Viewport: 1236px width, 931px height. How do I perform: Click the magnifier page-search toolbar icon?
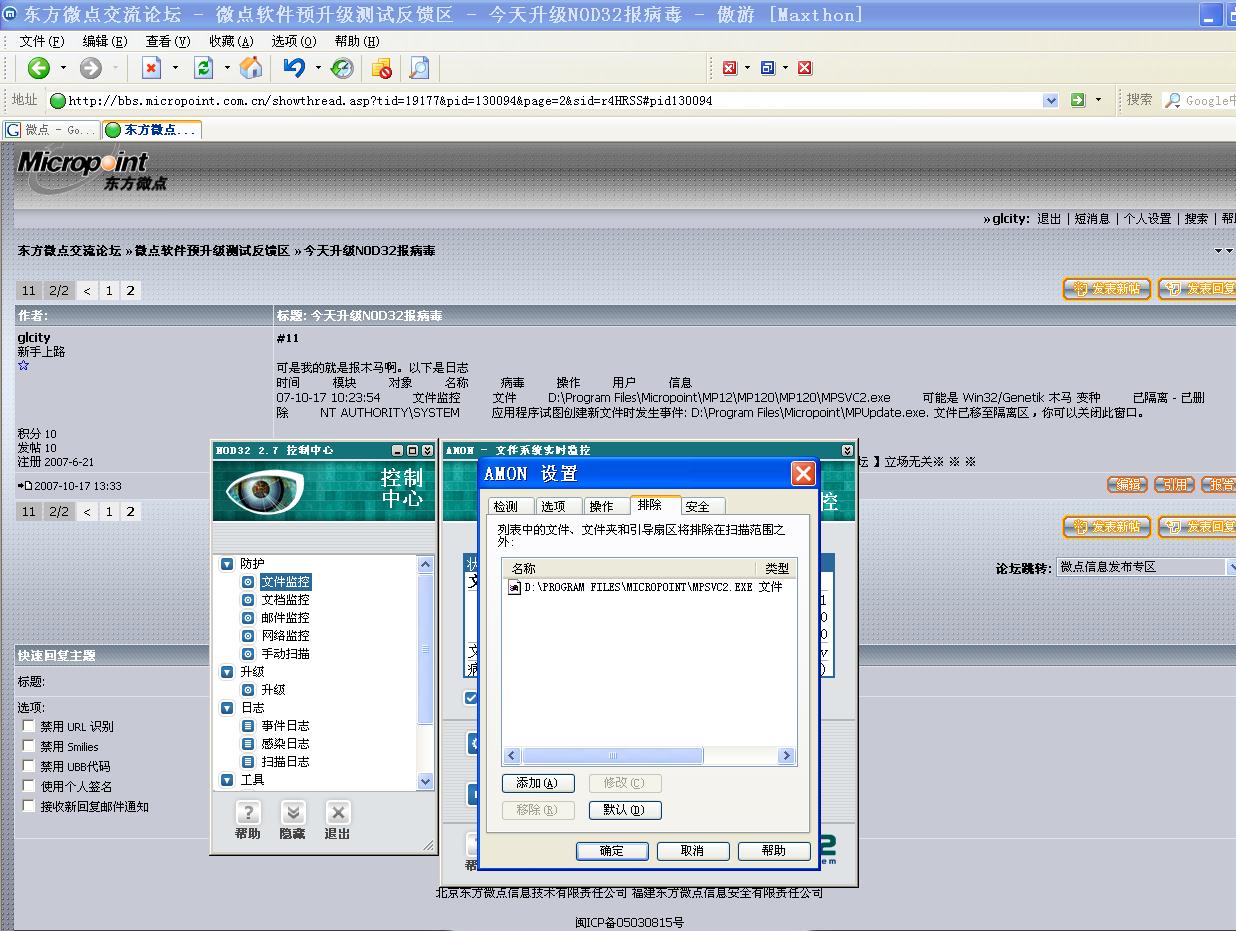420,68
